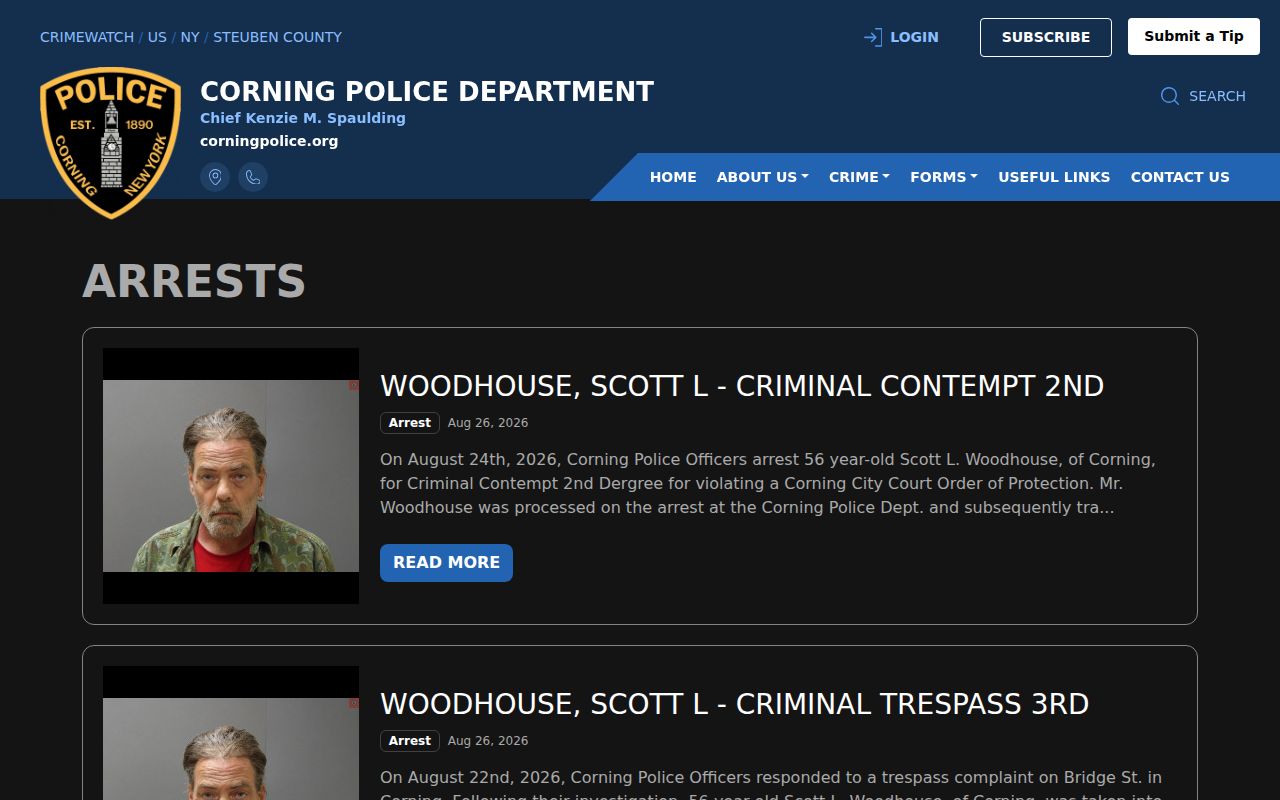Open the LOGIN link text
The height and width of the screenshot is (800, 1280).
[914, 37]
